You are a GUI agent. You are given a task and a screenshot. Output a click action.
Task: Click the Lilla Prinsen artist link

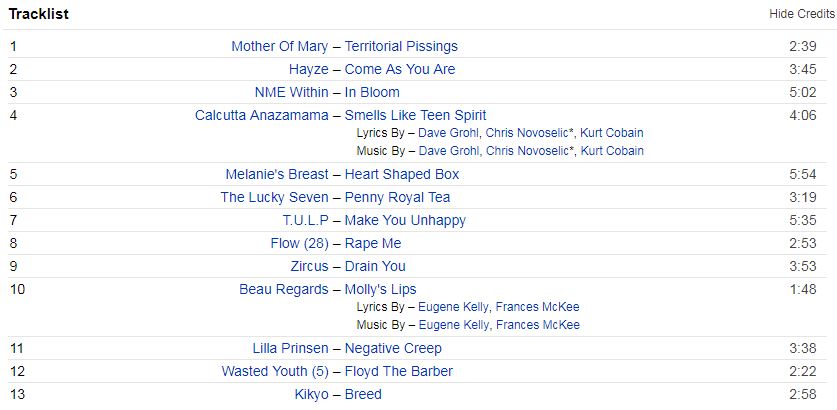[290, 348]
